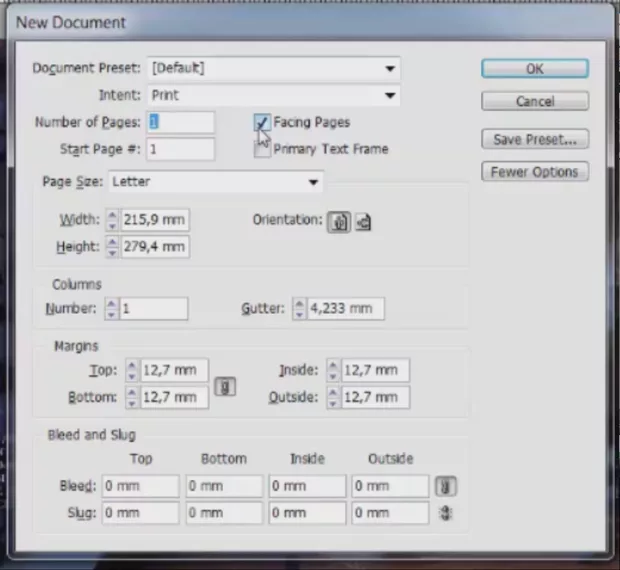The height and width of the screenshot is (570, 620).
Task: Click the Columns Number stepper arrows
Action: click(x=112, y=309)
